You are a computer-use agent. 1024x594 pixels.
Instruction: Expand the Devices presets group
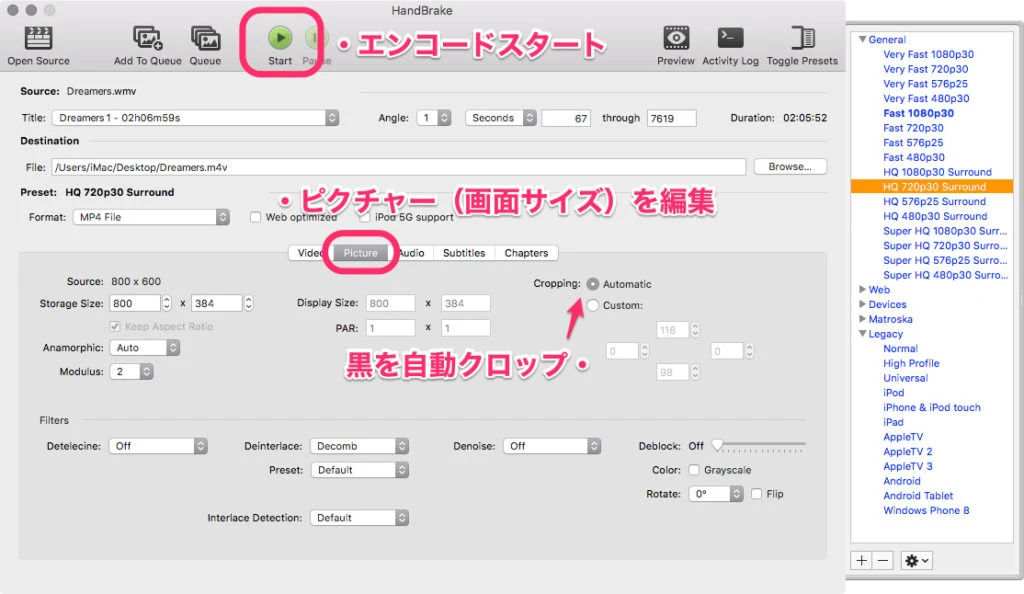coord(863,304)
